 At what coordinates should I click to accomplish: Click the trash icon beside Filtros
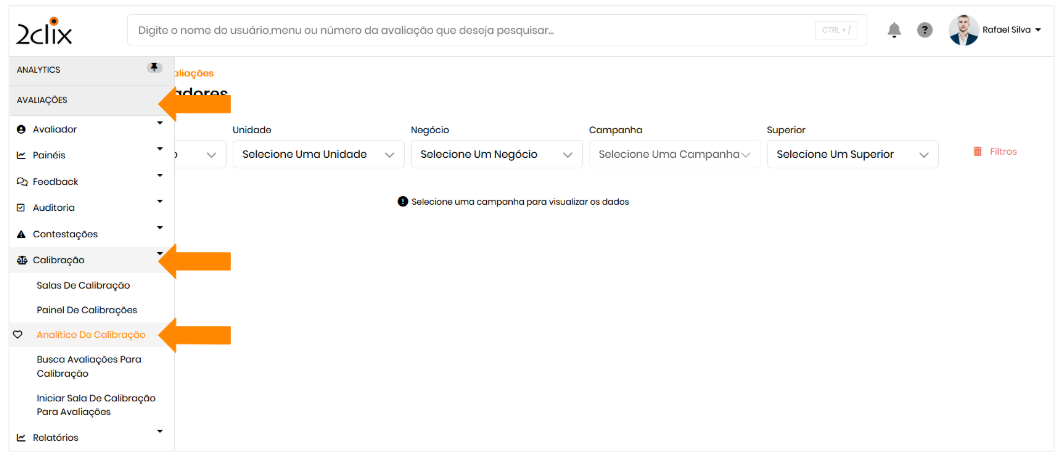(x=977, y=152)
